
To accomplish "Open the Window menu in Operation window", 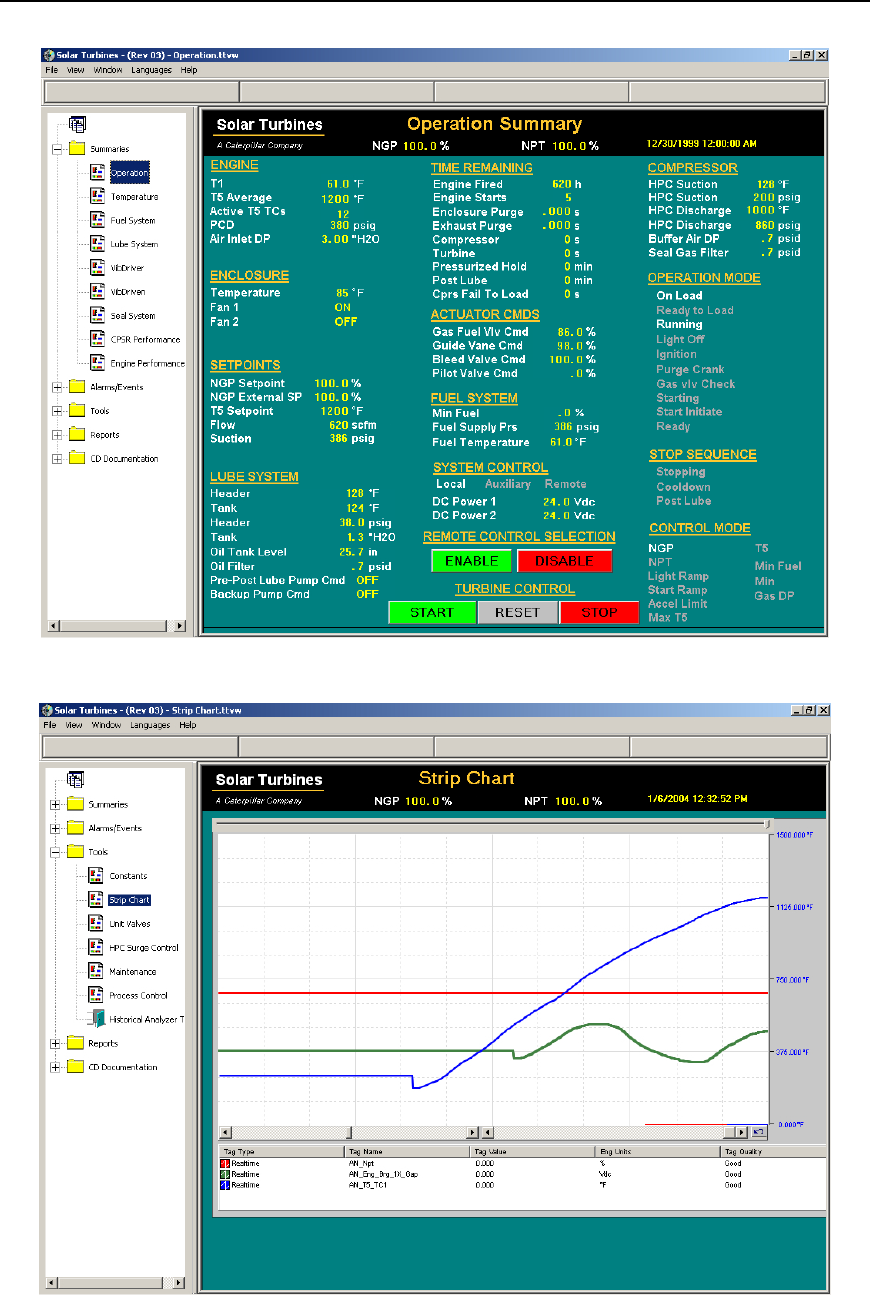I will (x=107, y=70).
